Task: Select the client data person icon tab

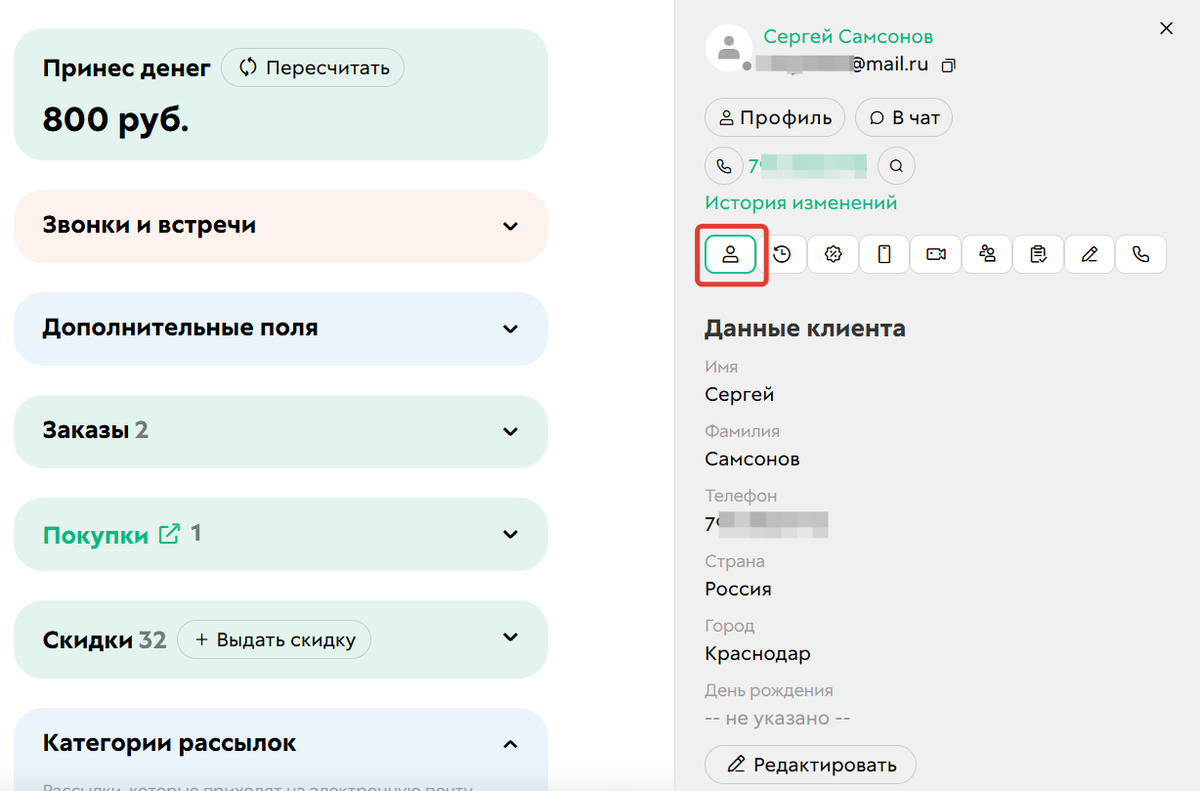Action: pos(730,255)
